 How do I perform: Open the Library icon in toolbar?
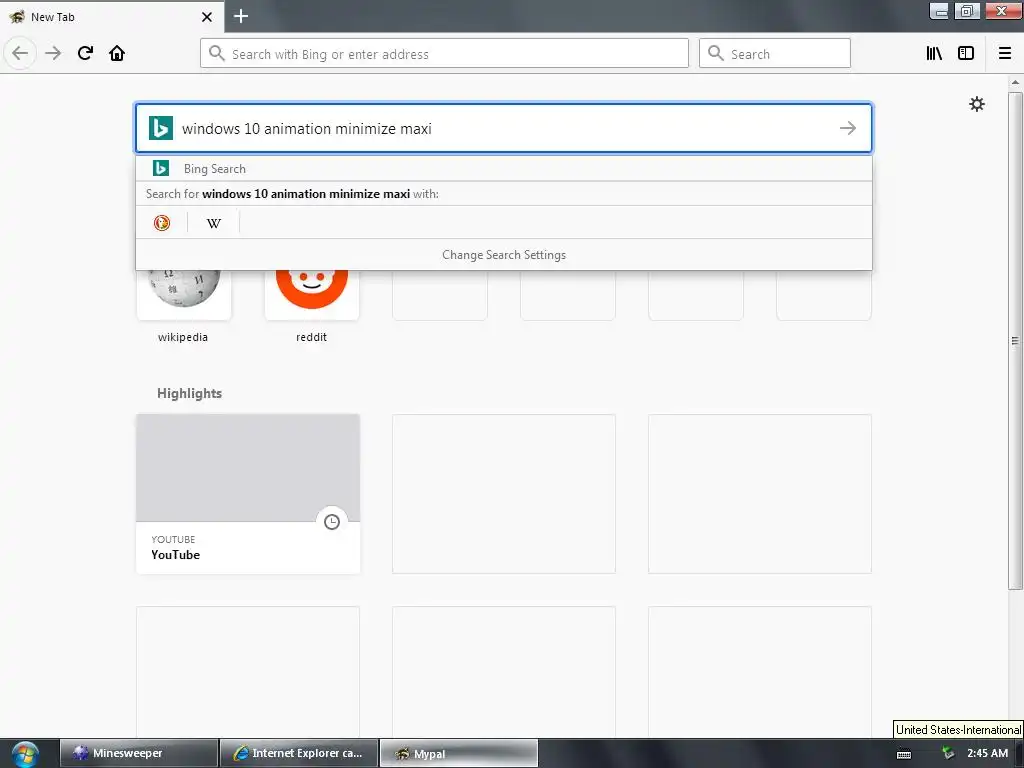(x=934, y=54)
